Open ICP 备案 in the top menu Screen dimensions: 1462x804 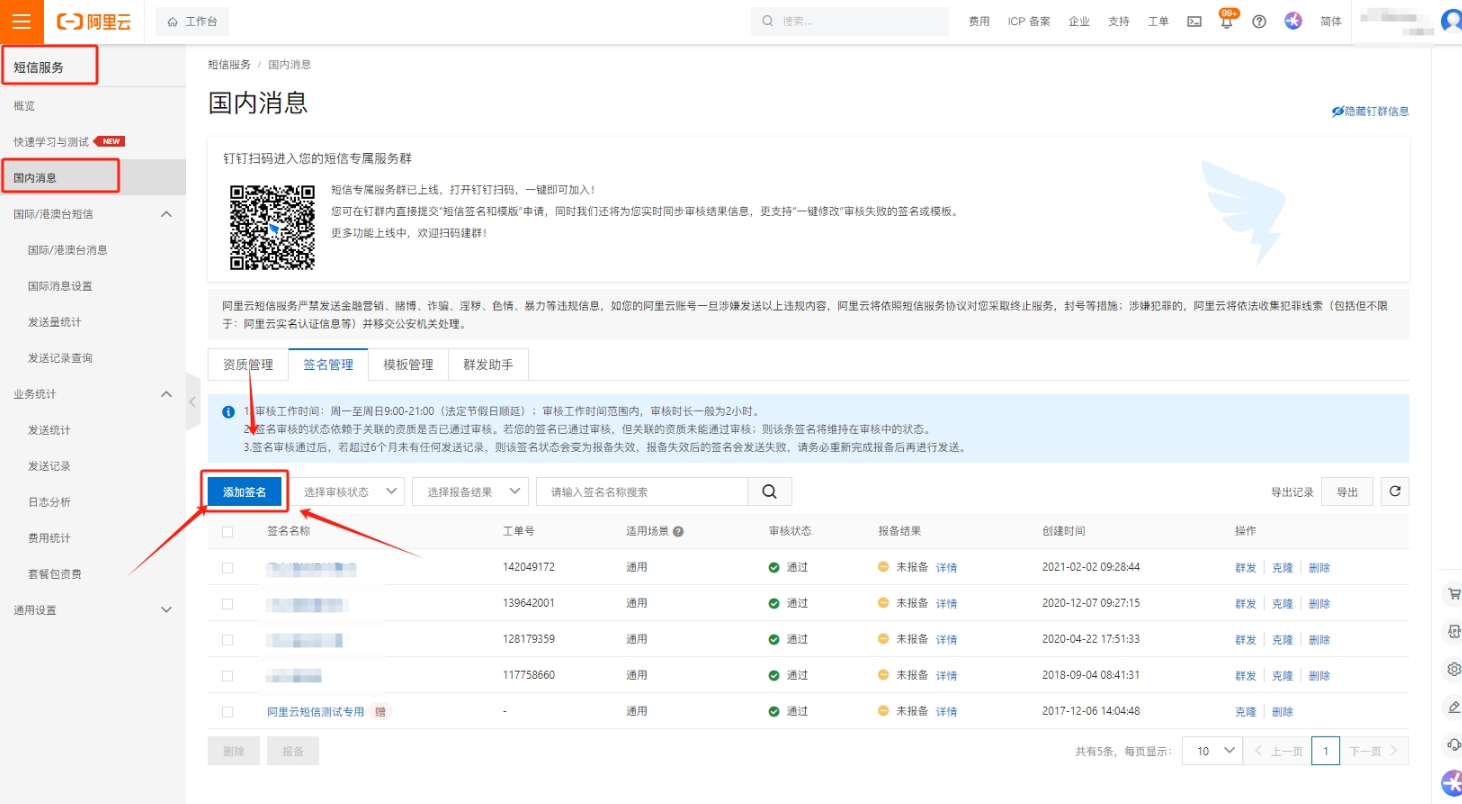(x=1029, y=21)
